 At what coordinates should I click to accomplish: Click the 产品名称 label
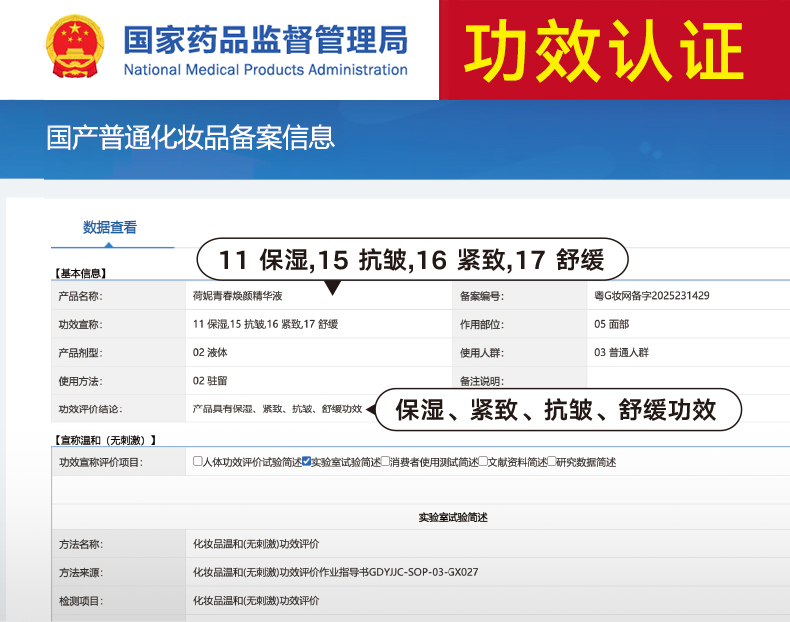pyautogui.click(x=81, y=296)
